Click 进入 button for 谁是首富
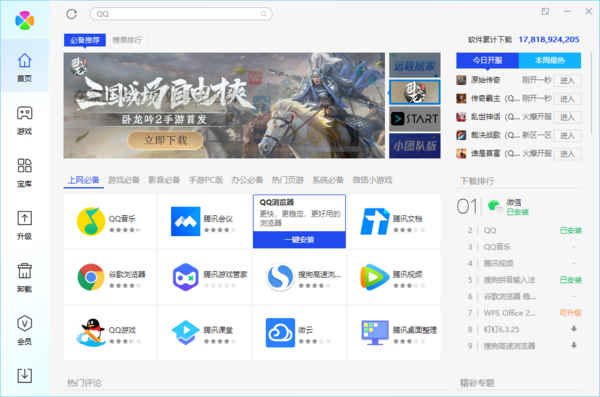Screen dimensions: 600x397 [x=567, y=154]
